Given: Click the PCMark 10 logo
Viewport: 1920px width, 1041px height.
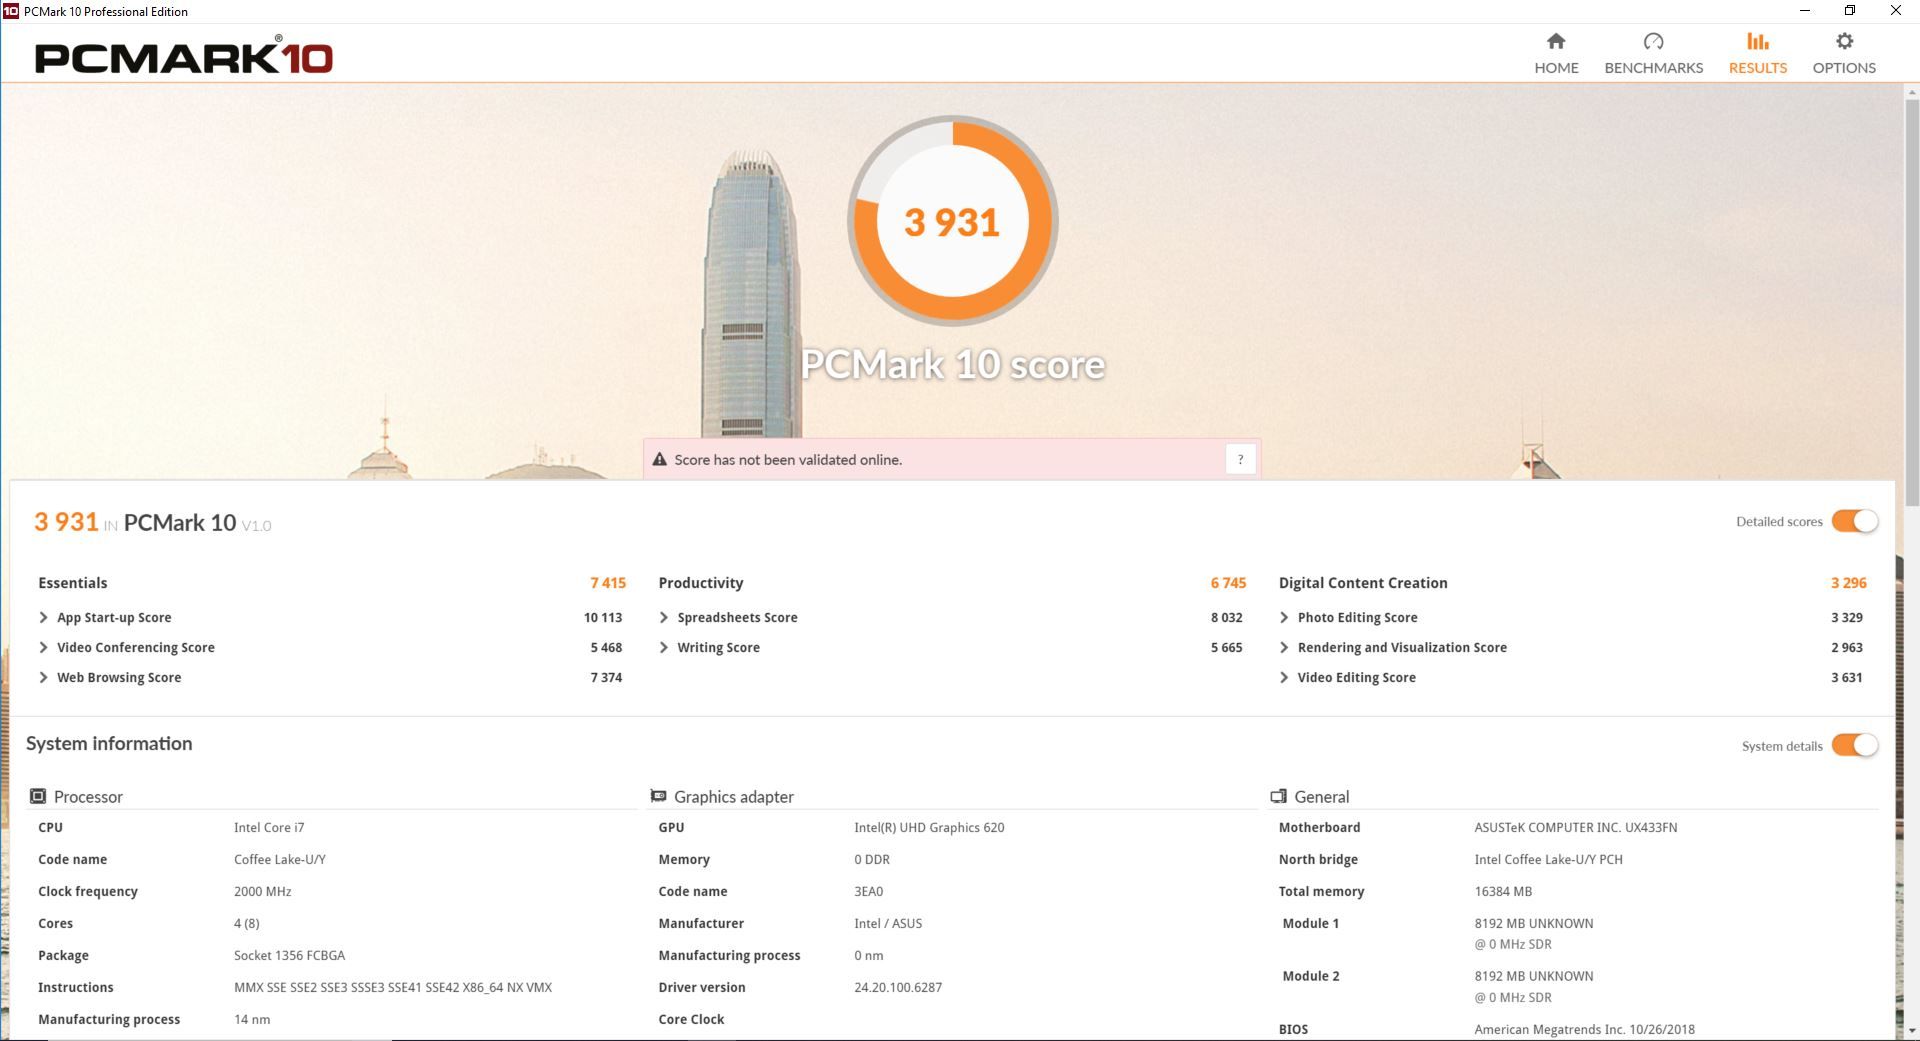Looking at the screenshot, I should coord(184,55).
